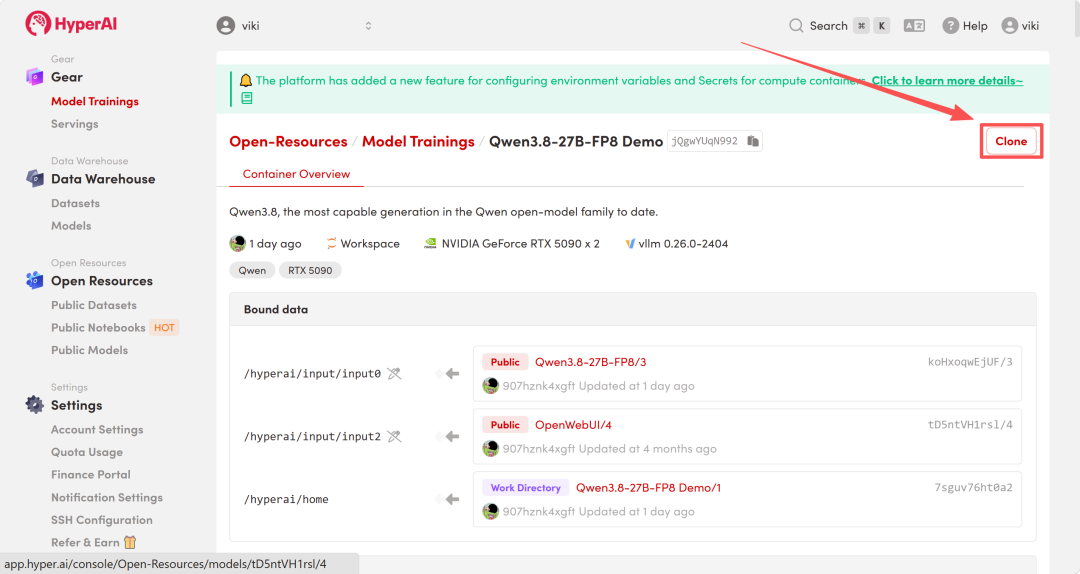1080x574 pixels.
Task: Click the Open Resources heading
Action: [102, 281]
